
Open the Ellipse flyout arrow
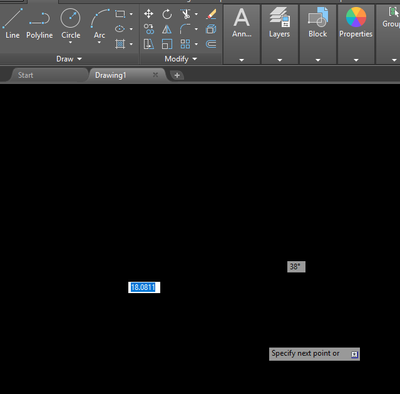click(131, 29)
